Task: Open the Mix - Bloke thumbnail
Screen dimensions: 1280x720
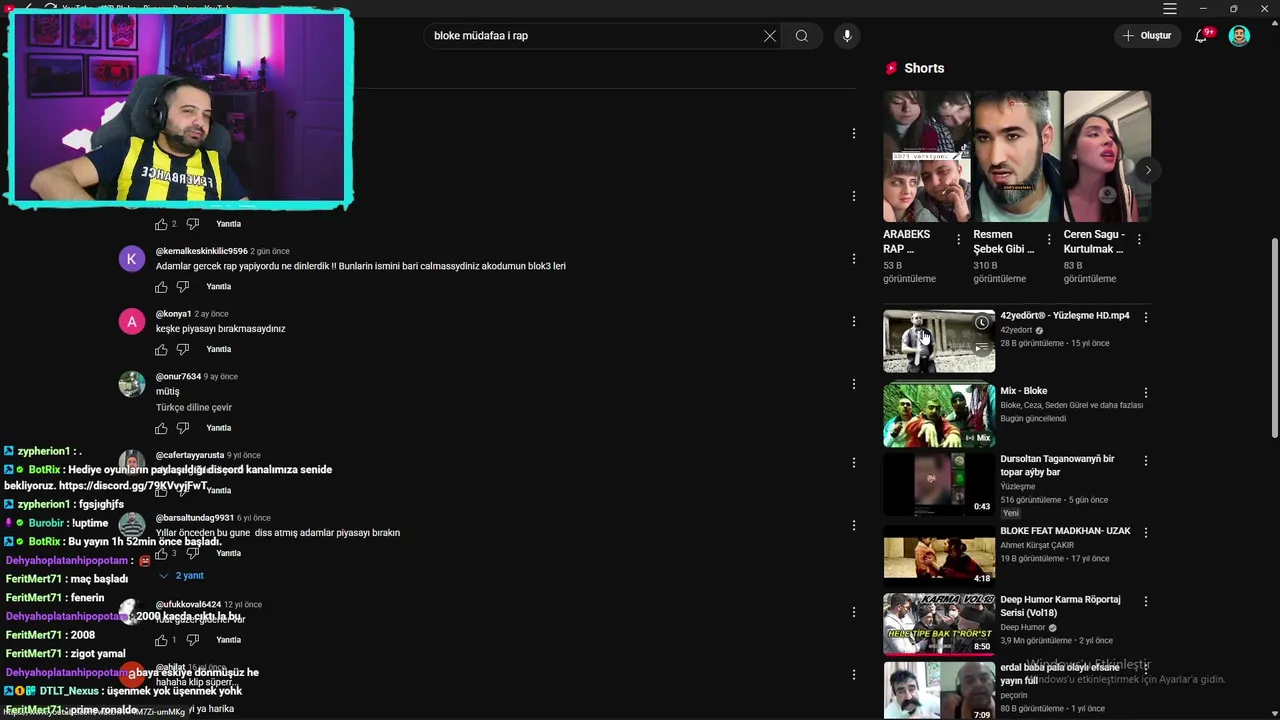Action: pos(939,415)
